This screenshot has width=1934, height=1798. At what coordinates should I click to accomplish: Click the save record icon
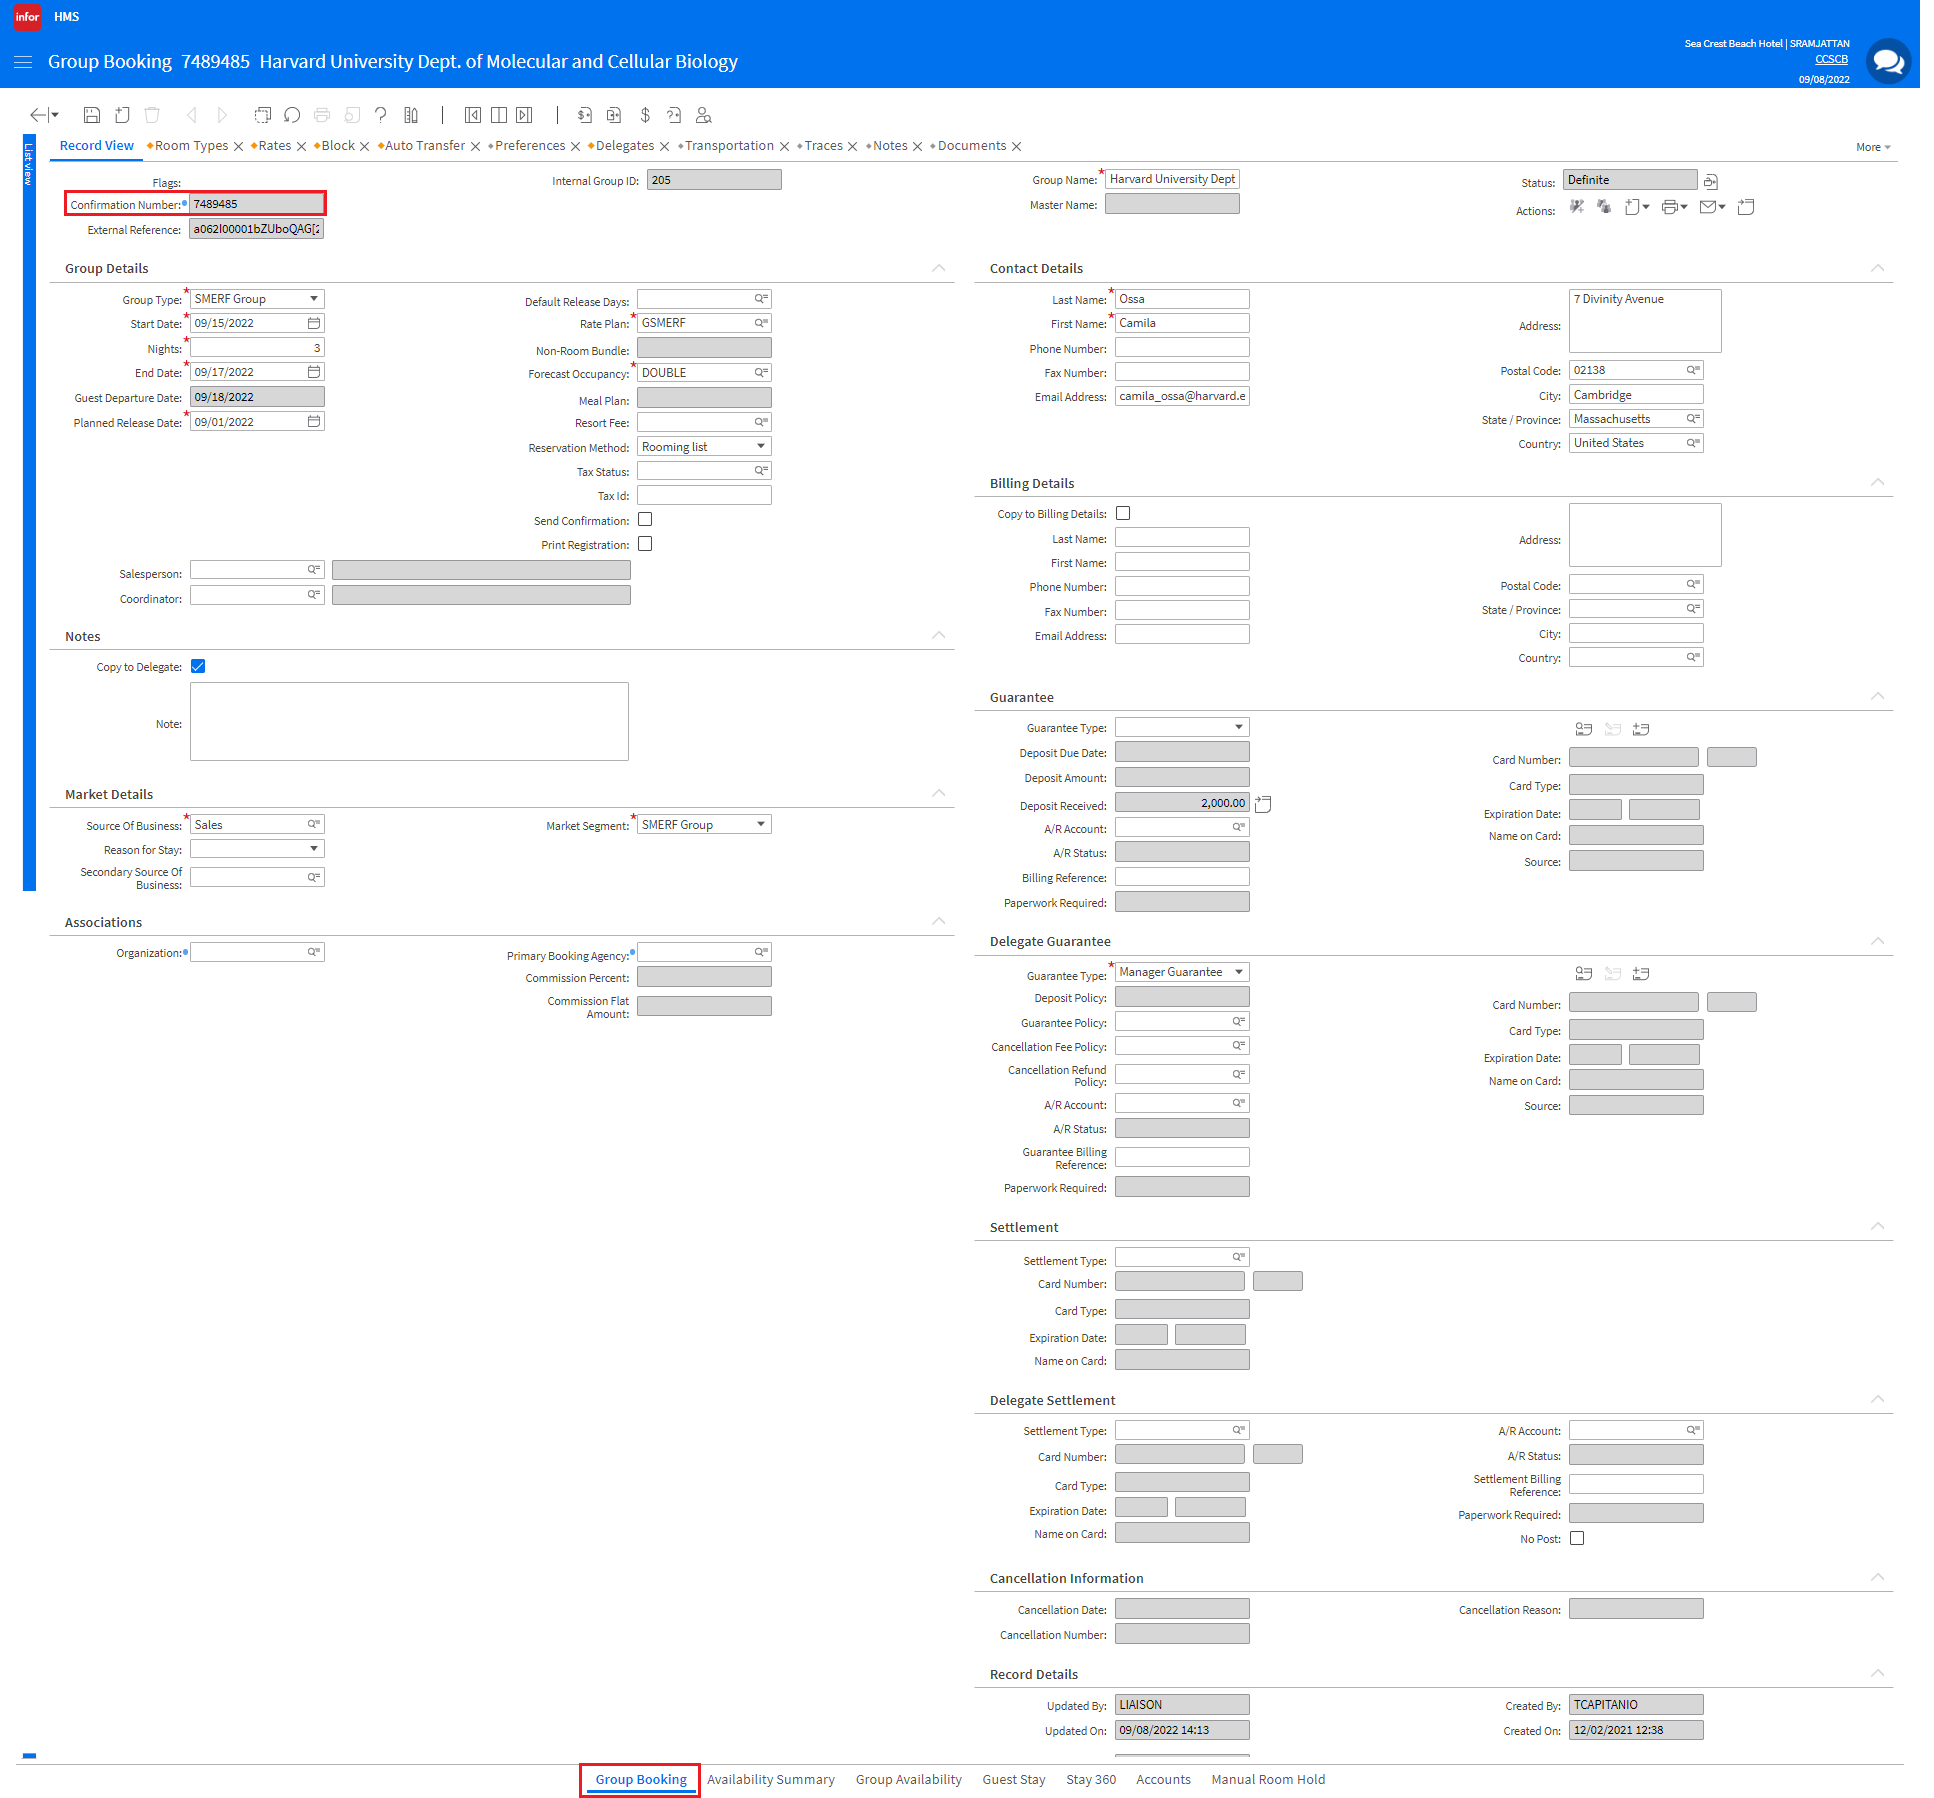[x=92, y=115]
